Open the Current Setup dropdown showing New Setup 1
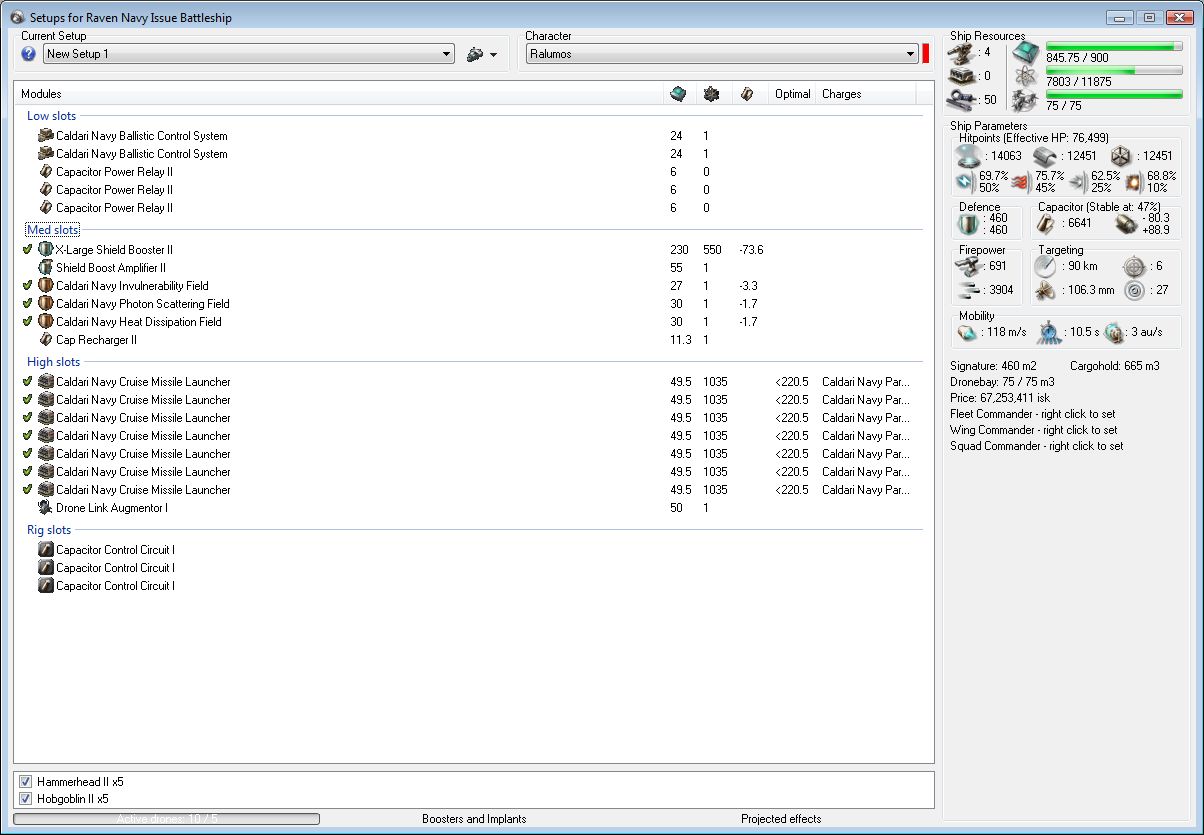The image size is (1204, 835). coord(248,54)
